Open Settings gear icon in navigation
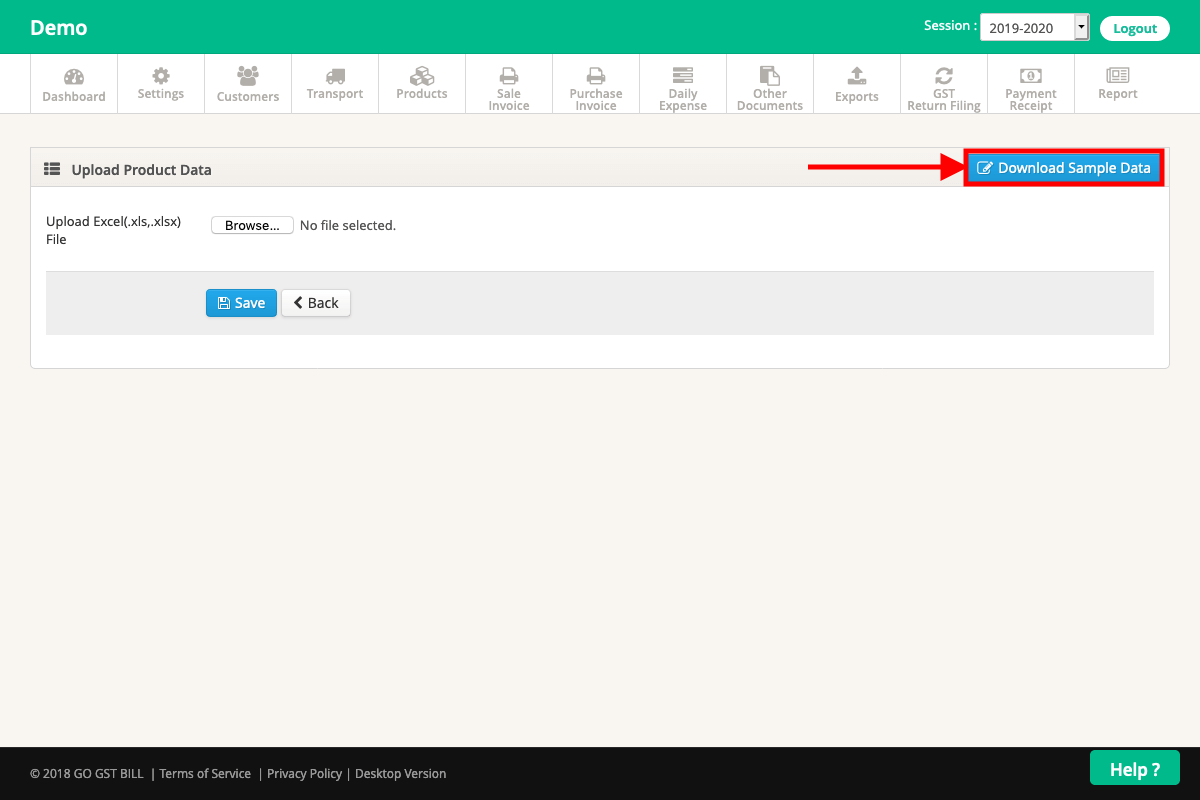1200x800 pixels. pyautogui.click(x=161, y=76)
